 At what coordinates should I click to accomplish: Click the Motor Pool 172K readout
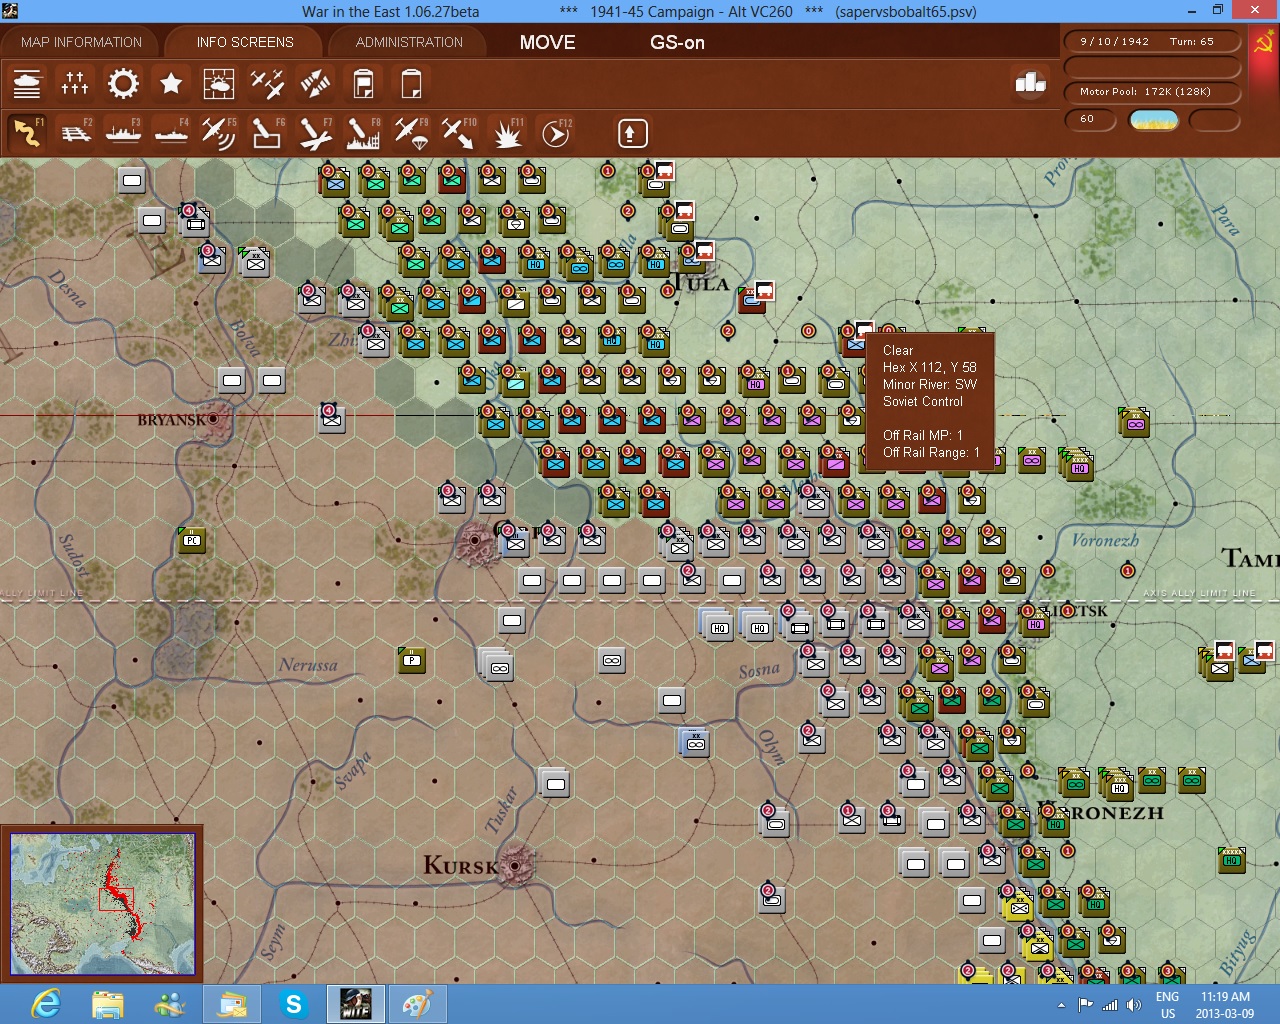[1152, 92]
